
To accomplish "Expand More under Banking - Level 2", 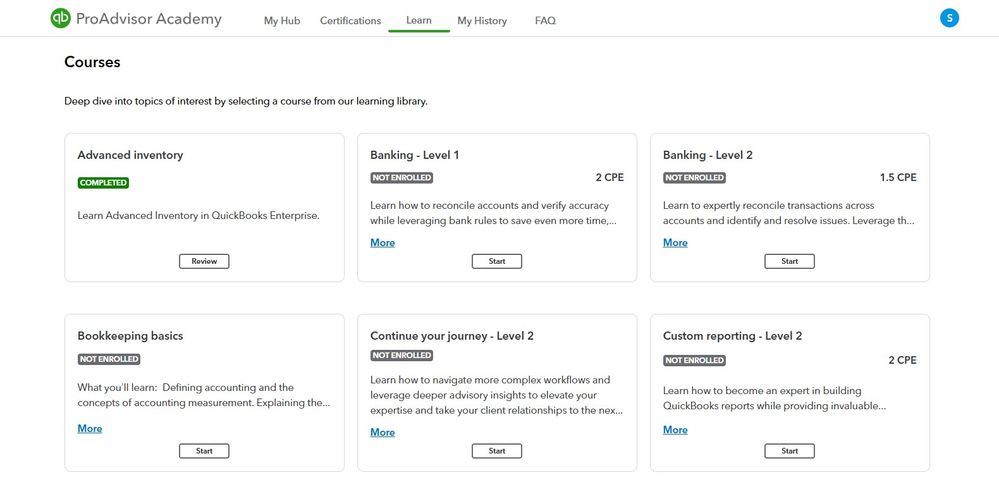I will [675, 243].
